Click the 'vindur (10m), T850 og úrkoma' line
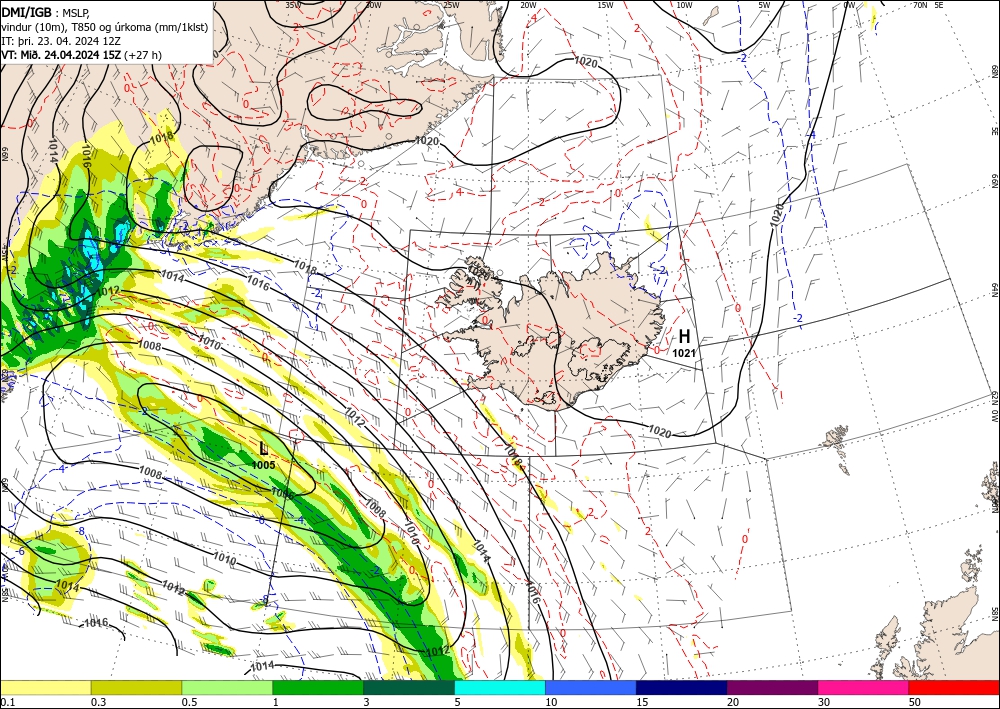This screenshot has height=709, width=1000. 105,27
